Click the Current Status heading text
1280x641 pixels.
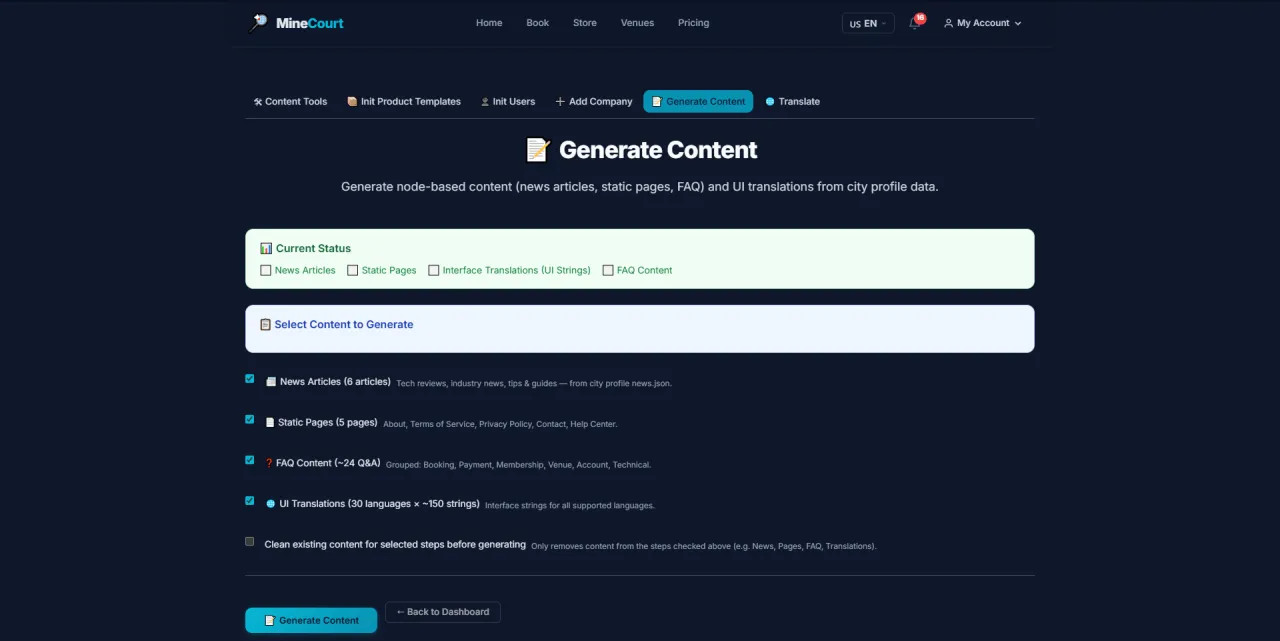[313, 248]
